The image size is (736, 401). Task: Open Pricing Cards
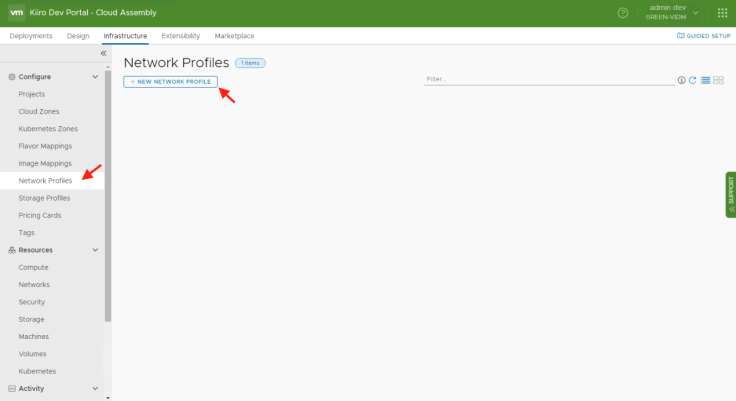[x=40, y=216]
